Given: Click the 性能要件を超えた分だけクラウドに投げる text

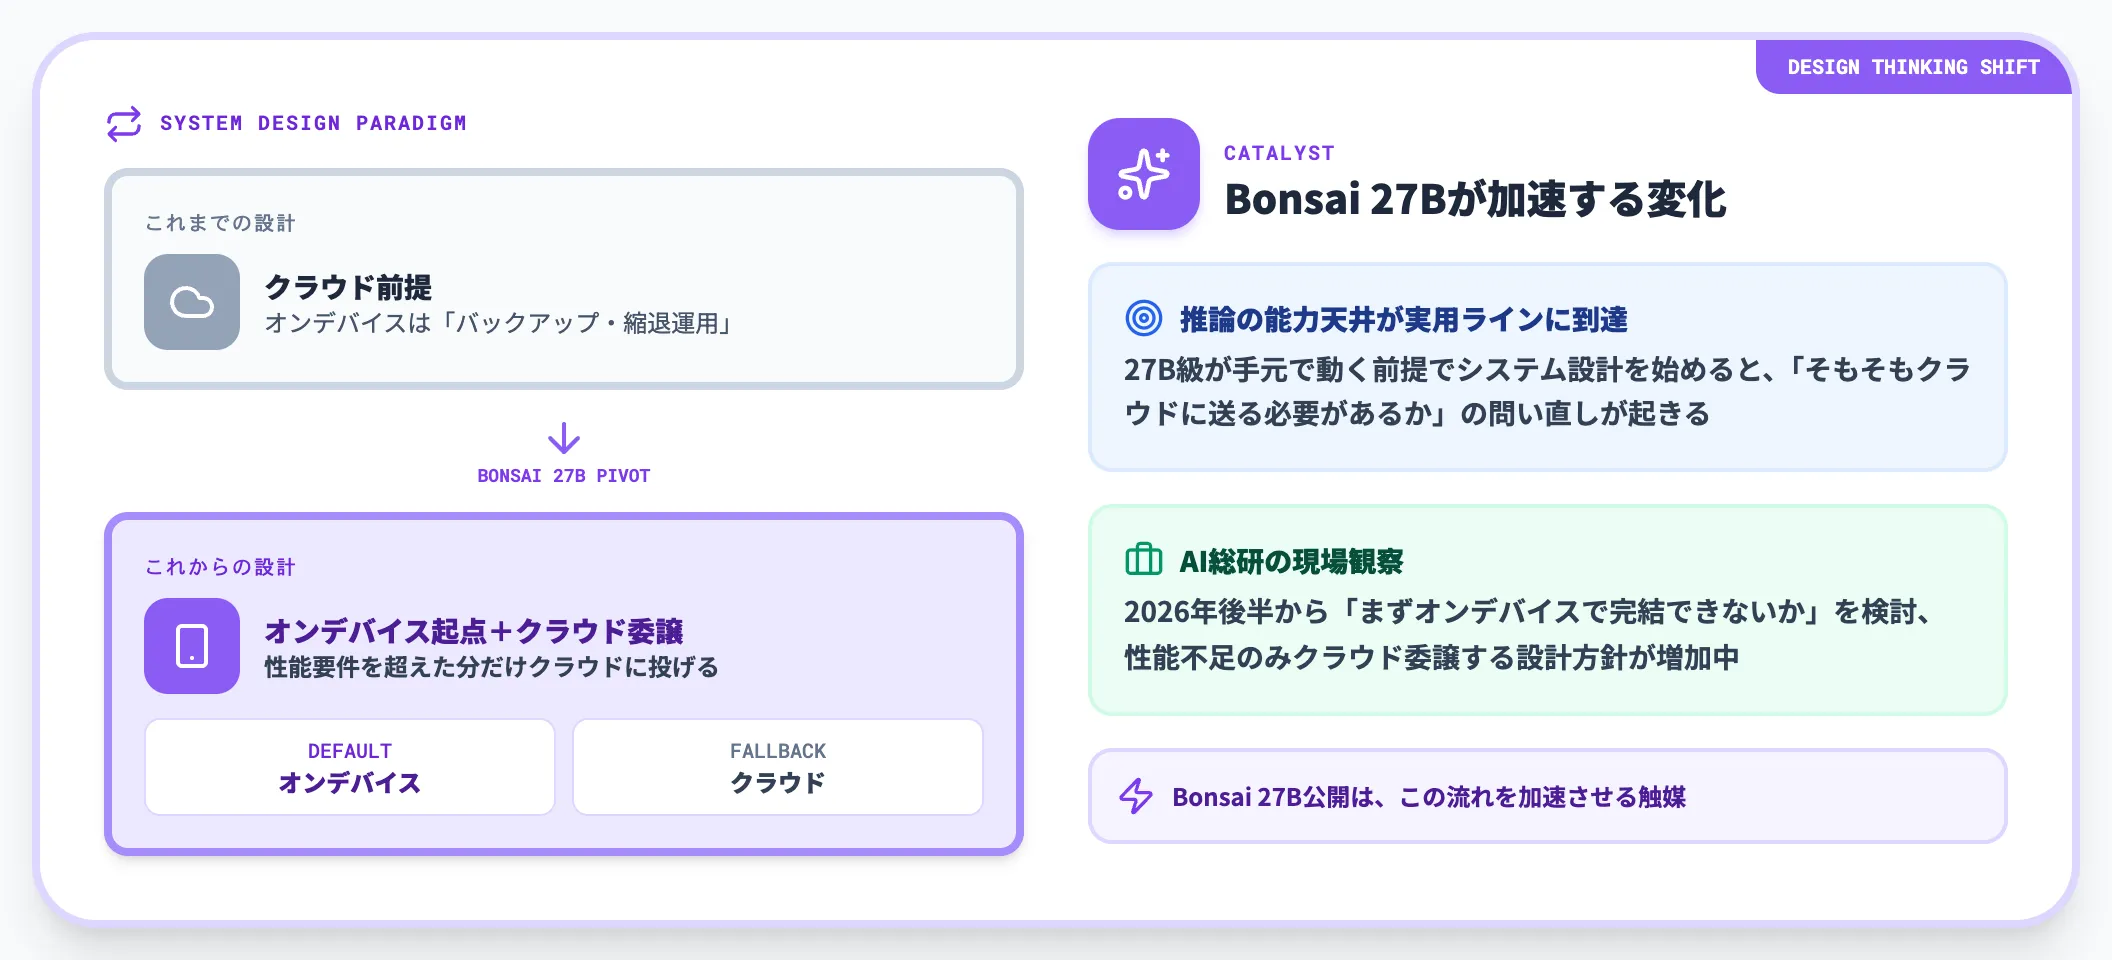Looking at the screenshot, I should pyautogui.click(x=492, y=667).
